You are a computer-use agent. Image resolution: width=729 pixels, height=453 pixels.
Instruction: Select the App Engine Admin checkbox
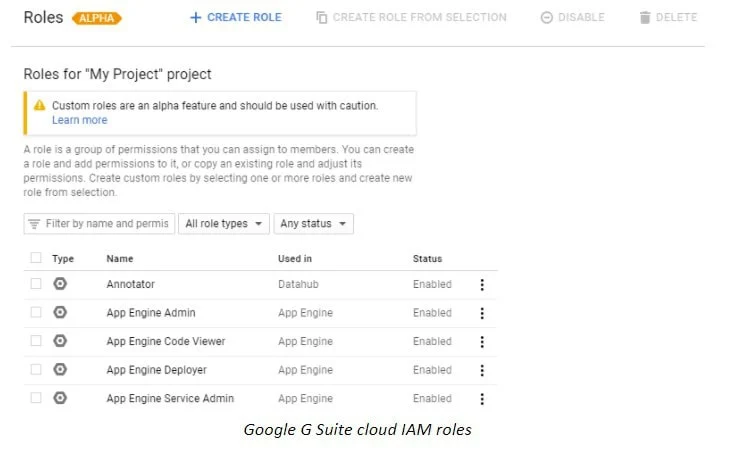pyautogui.click(x=36, y=312)
